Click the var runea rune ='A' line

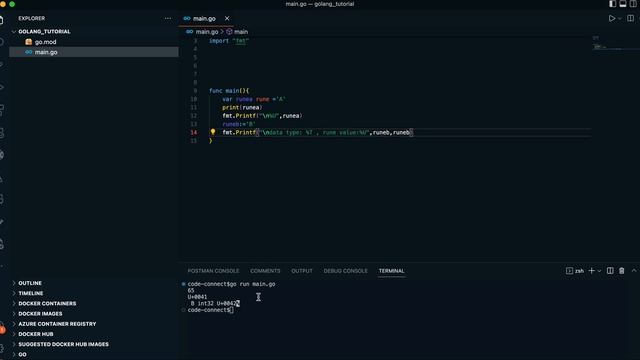pyautogui.click(x=253, y=99)
